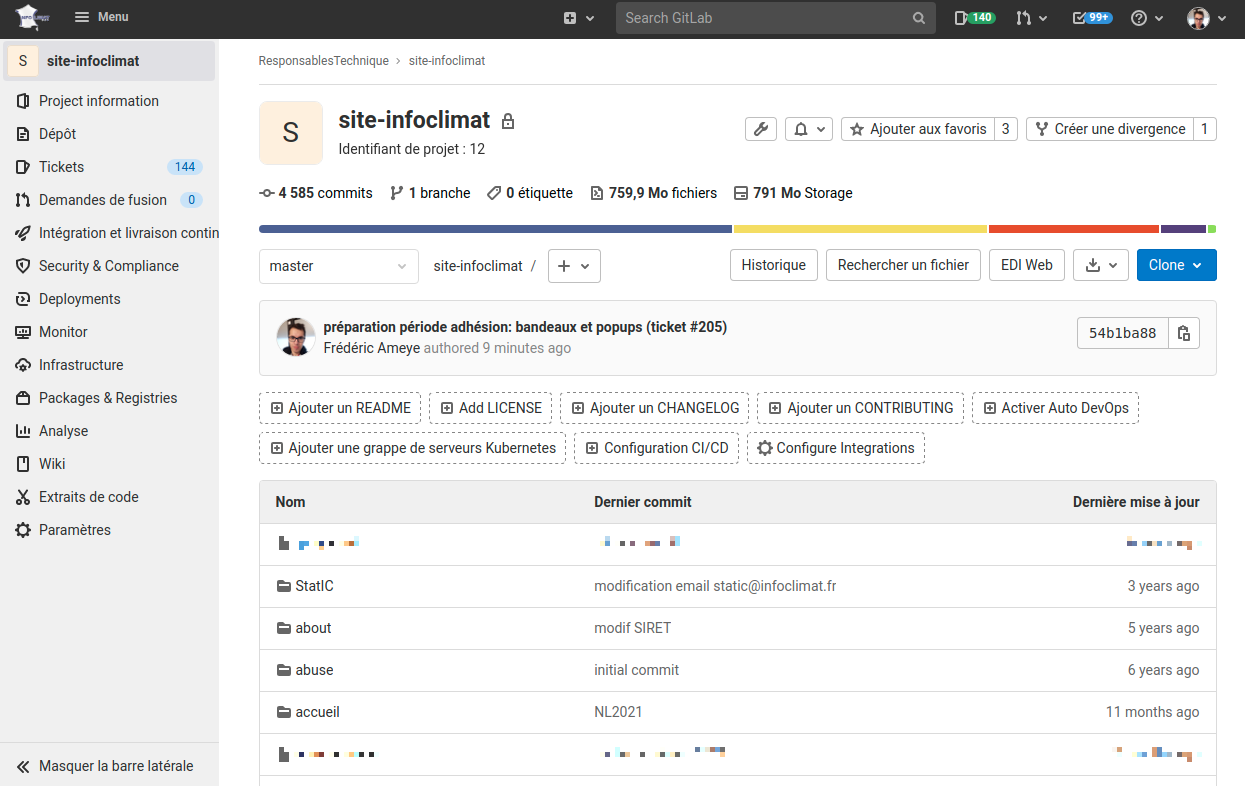Screen dimensions: 1245x786
Task: Click Ajouter aux favoris star button
Action: click(x=918, y=129)
